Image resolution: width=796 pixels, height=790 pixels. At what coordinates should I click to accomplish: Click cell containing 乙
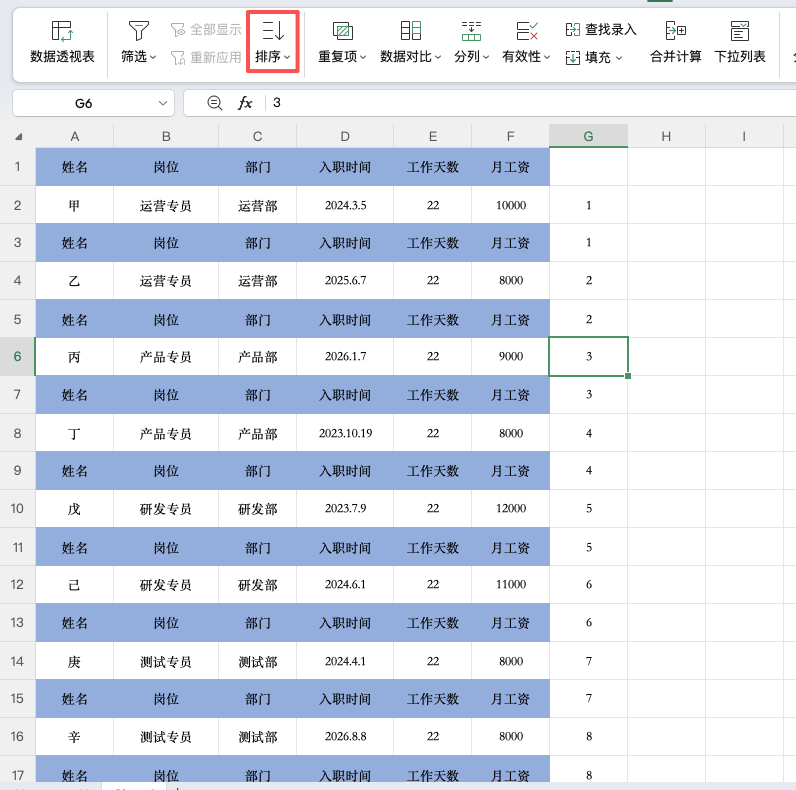pyautogui.click(x=75, y=280)
